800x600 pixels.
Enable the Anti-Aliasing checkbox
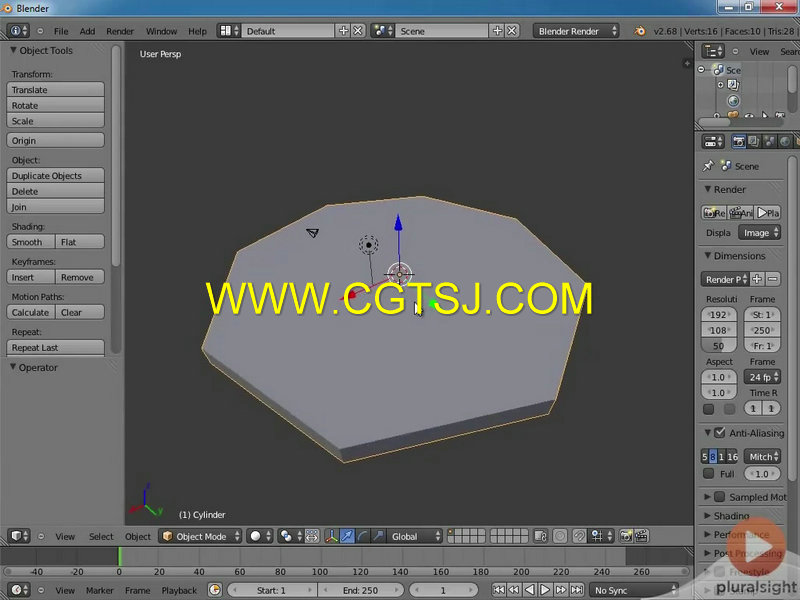tap(719, 433)
